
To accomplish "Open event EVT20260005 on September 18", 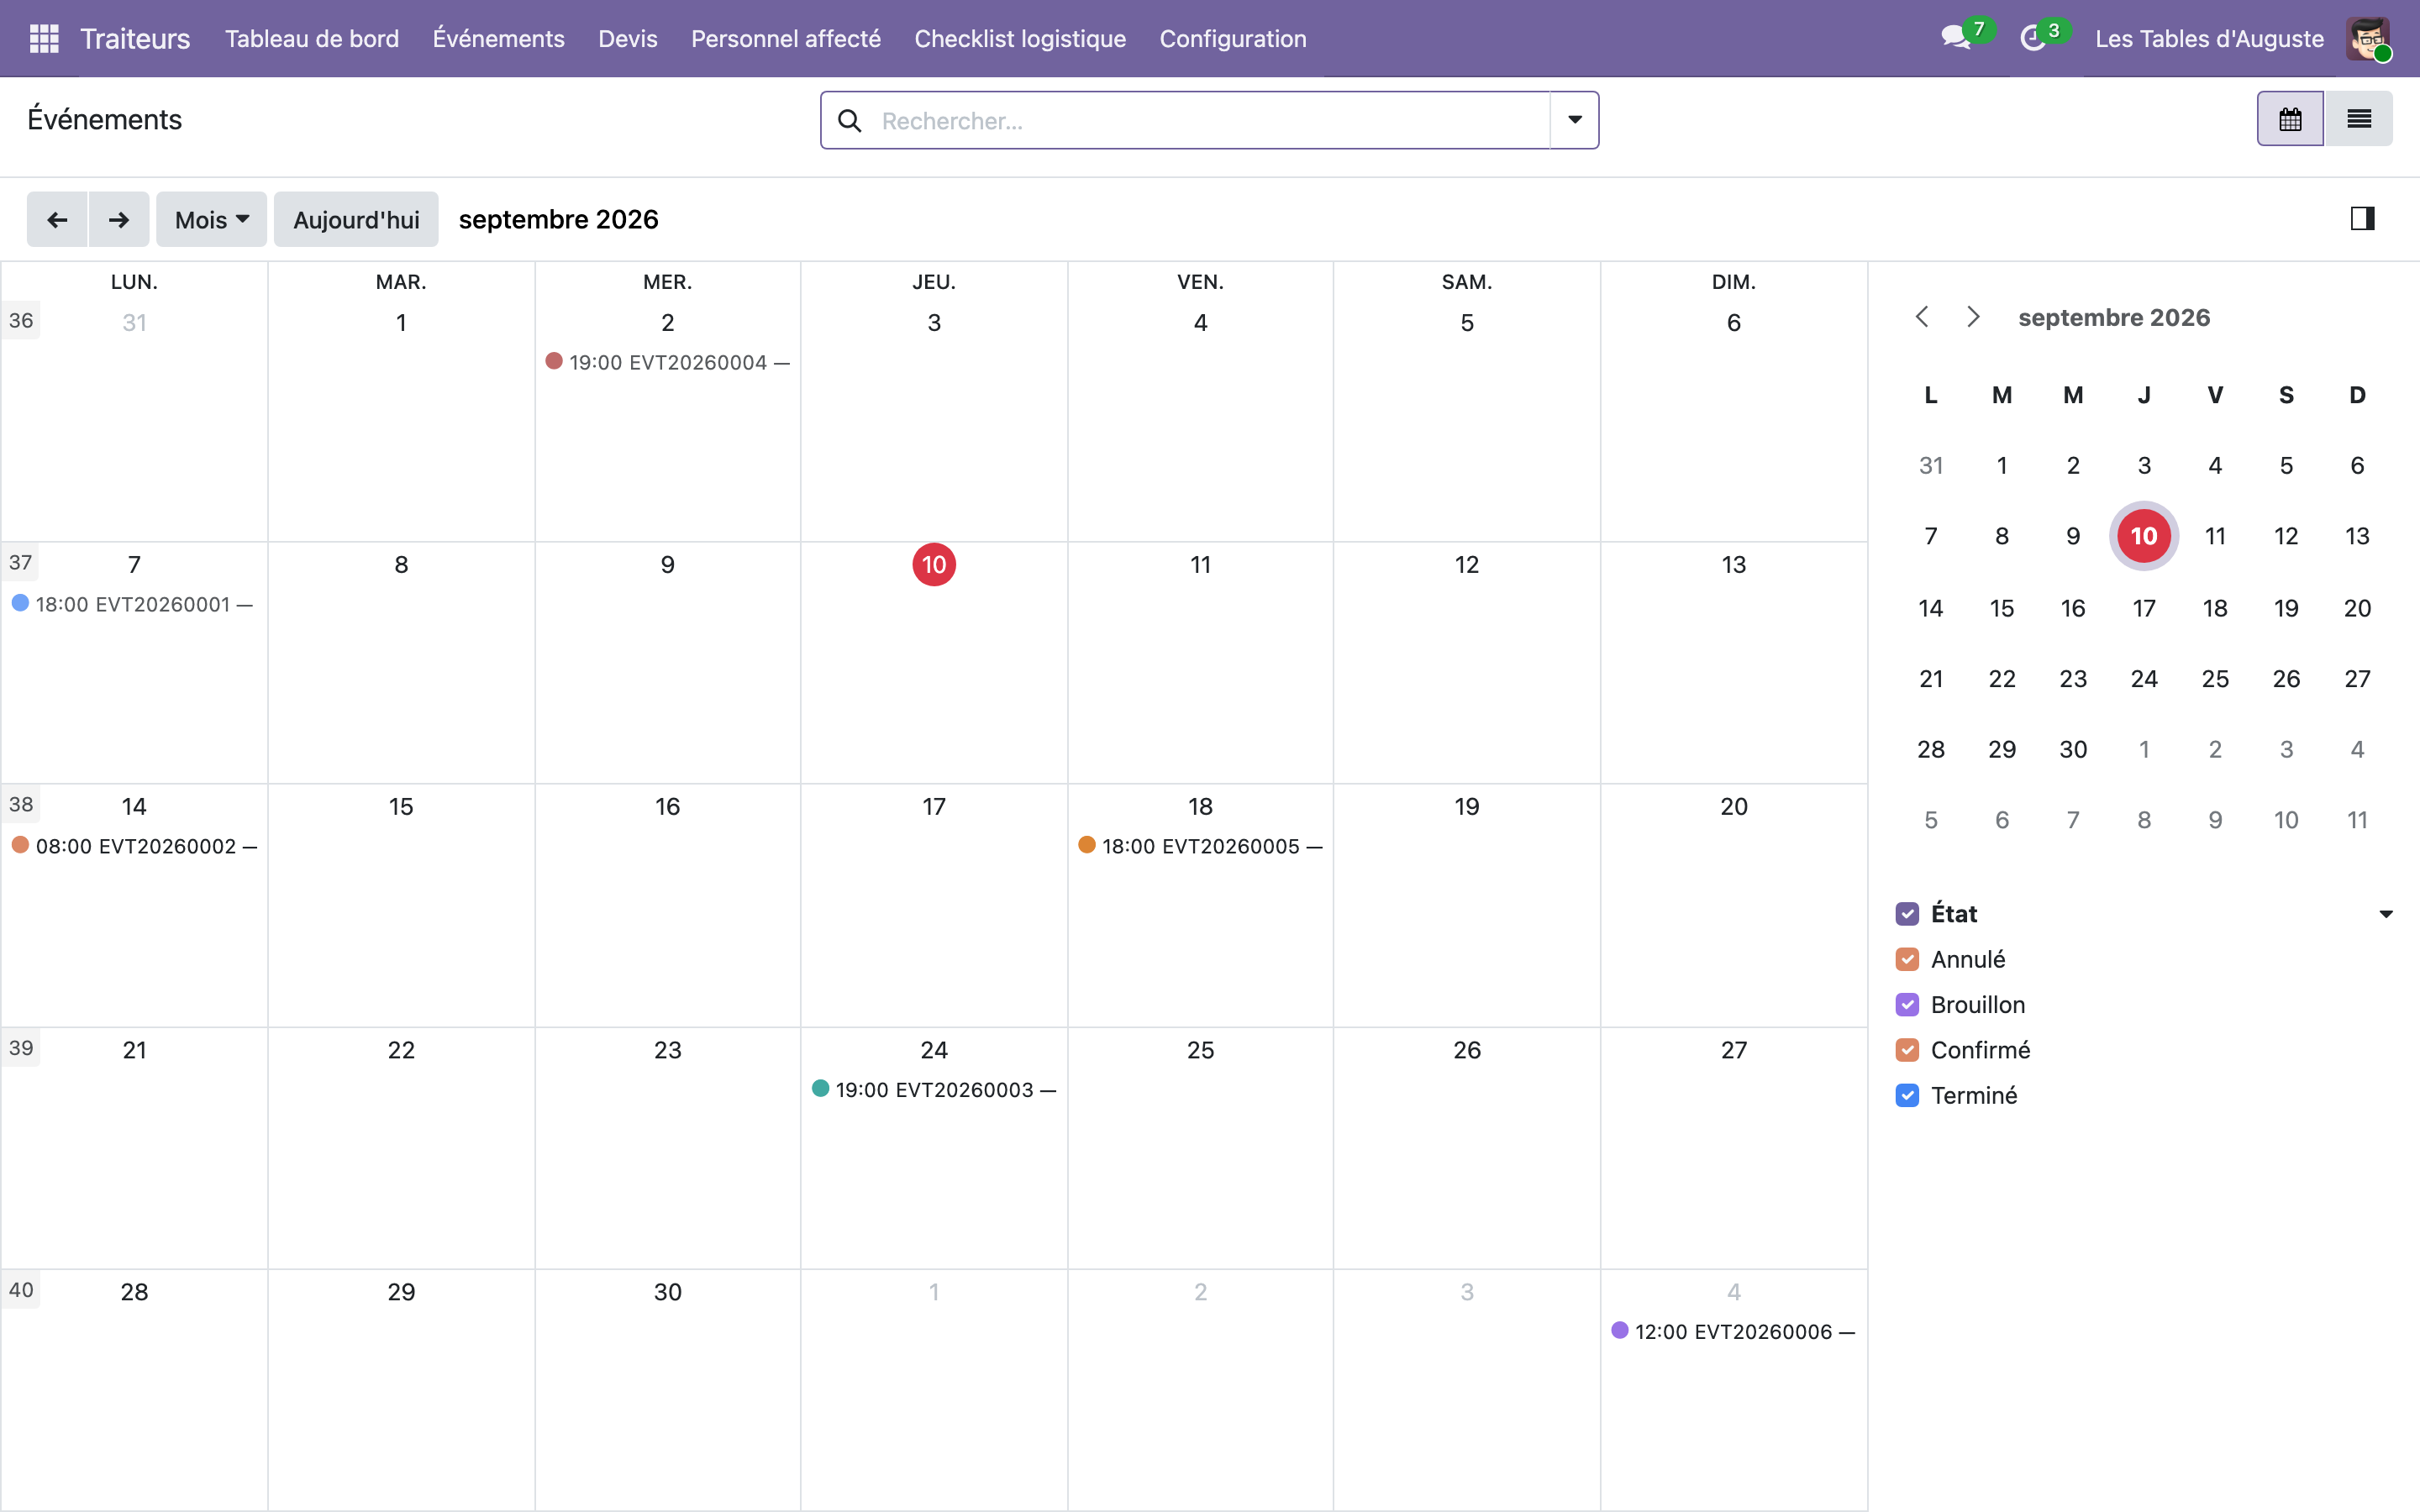I will click(x=1200, y=846).
